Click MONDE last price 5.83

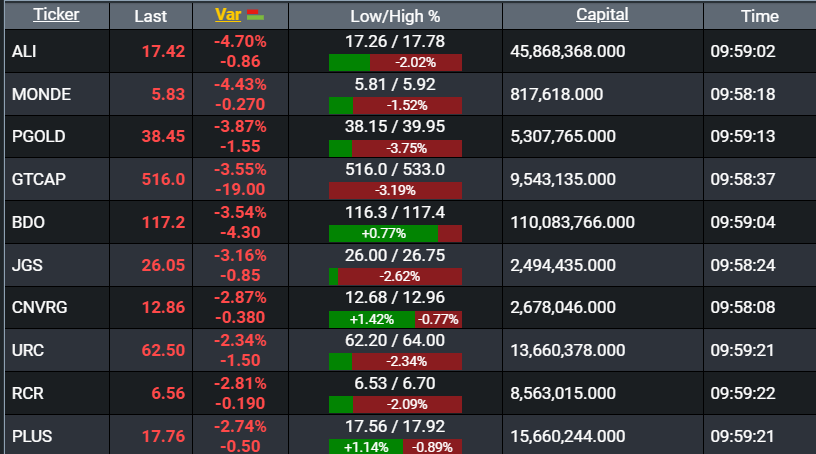click(168, 94)
